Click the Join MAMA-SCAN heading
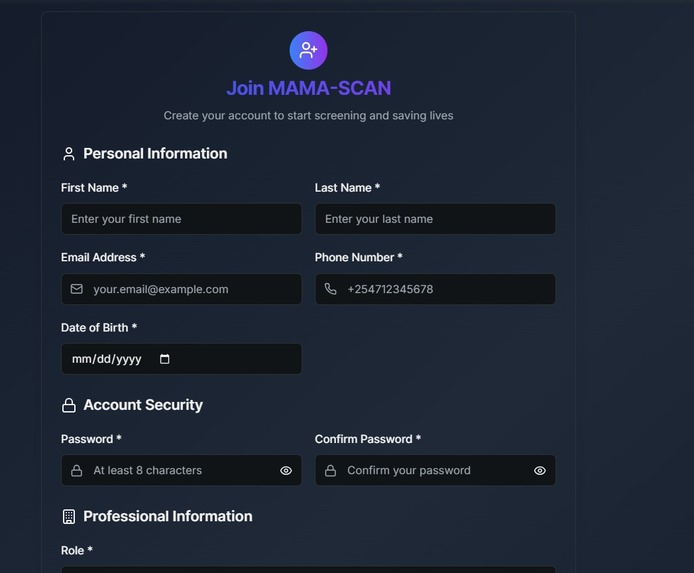Screen dimensions: 694x573 click(308, 88)
